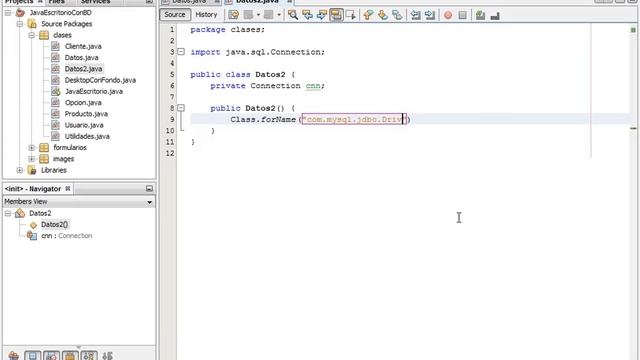The height and width of the screenshot is (360, 640).
Task: Click the Find Selection magnifier icon
Action: (293, 15)
